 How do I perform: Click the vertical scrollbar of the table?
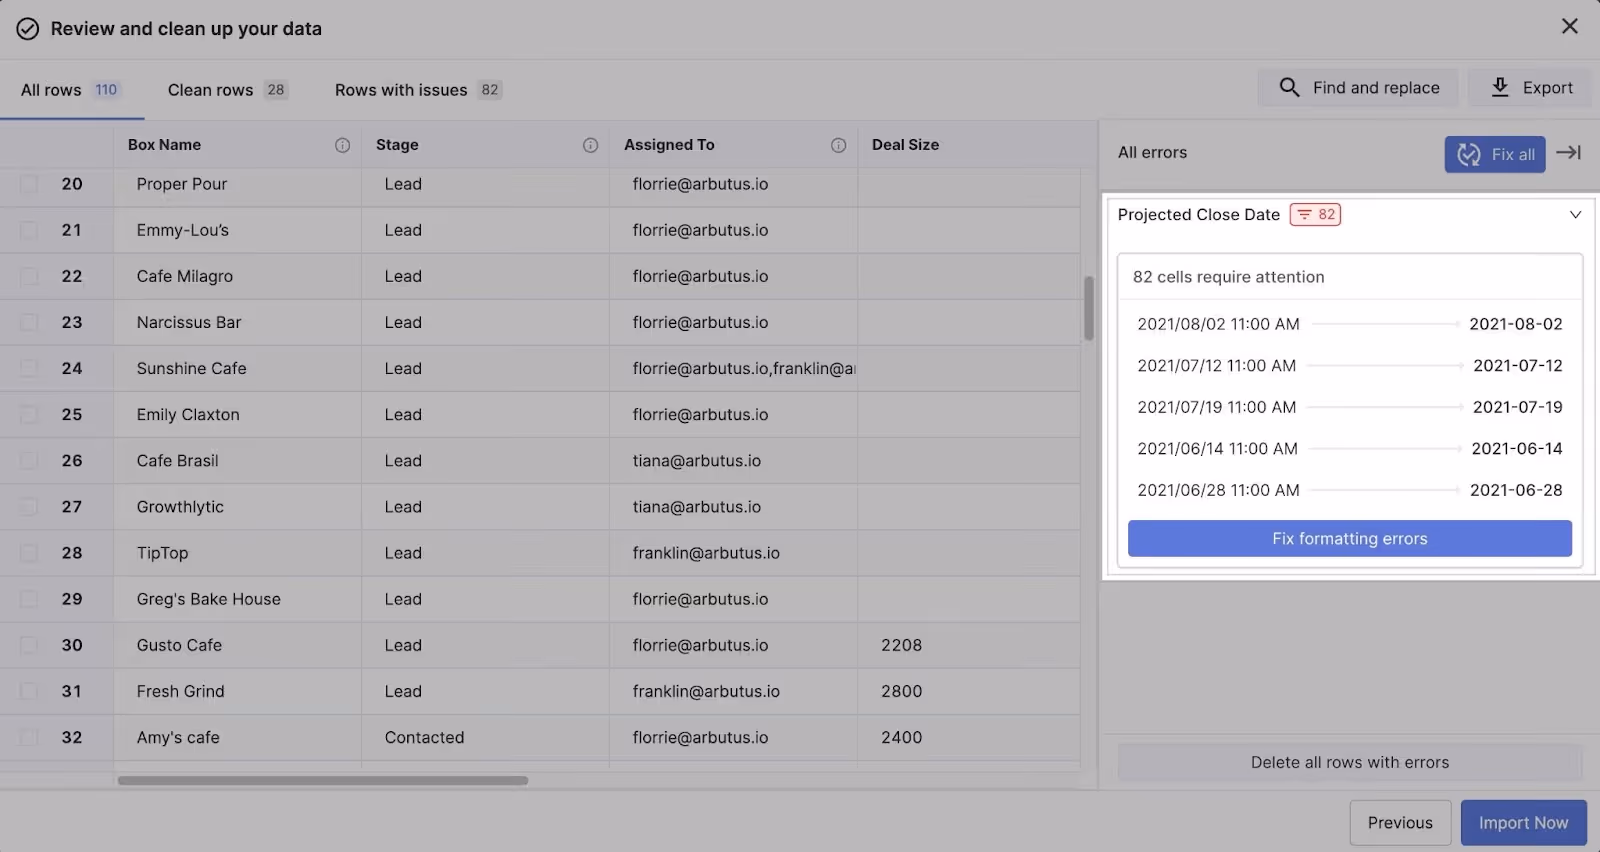coord(1089,308)
